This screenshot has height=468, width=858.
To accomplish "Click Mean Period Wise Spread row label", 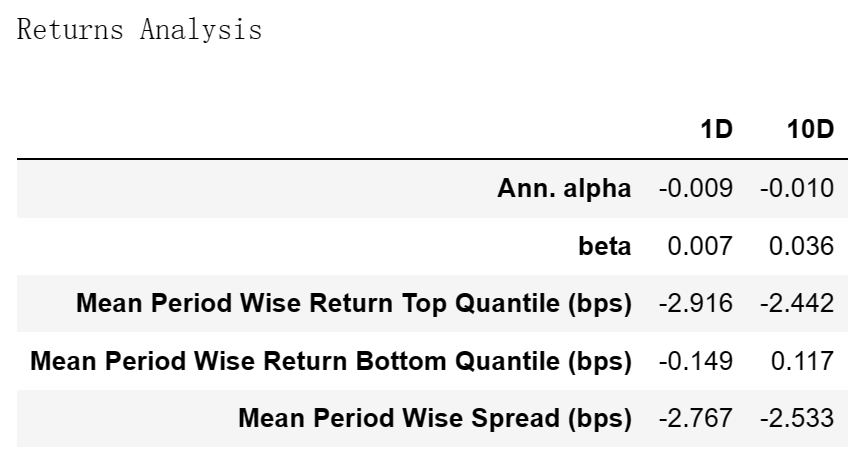I will (x=435, y=418).
